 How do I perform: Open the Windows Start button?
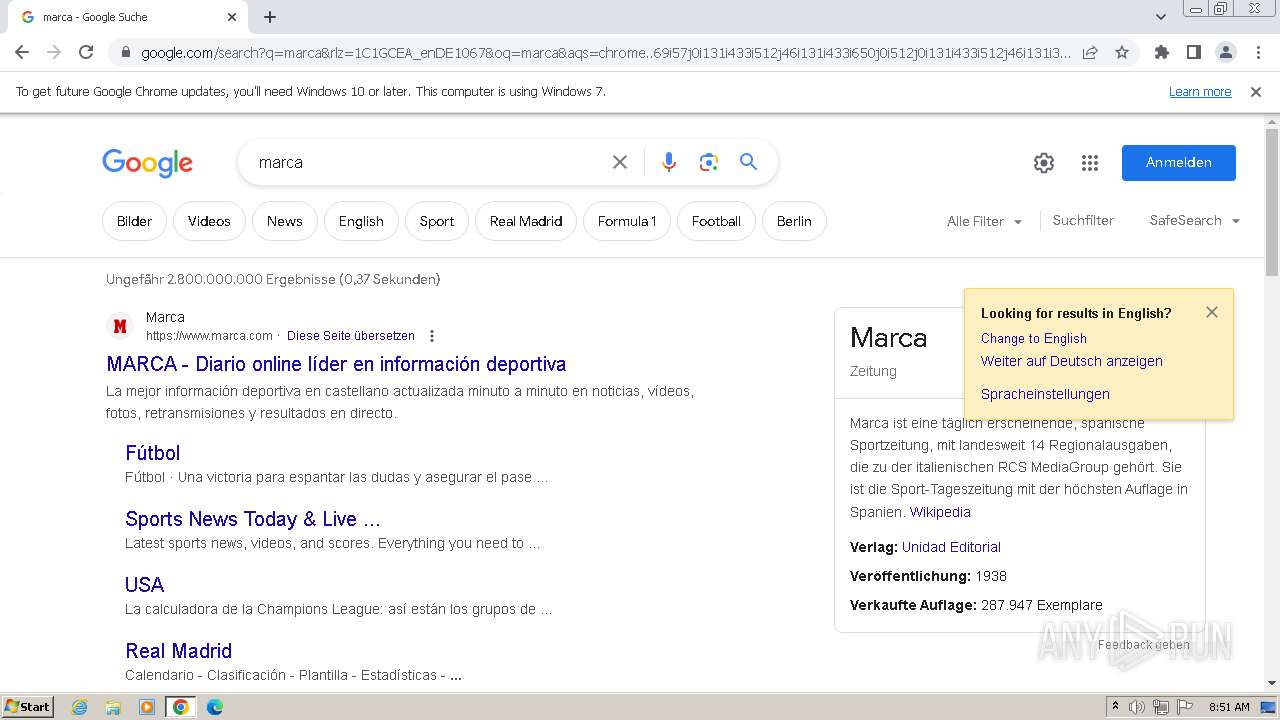(27, 707)
